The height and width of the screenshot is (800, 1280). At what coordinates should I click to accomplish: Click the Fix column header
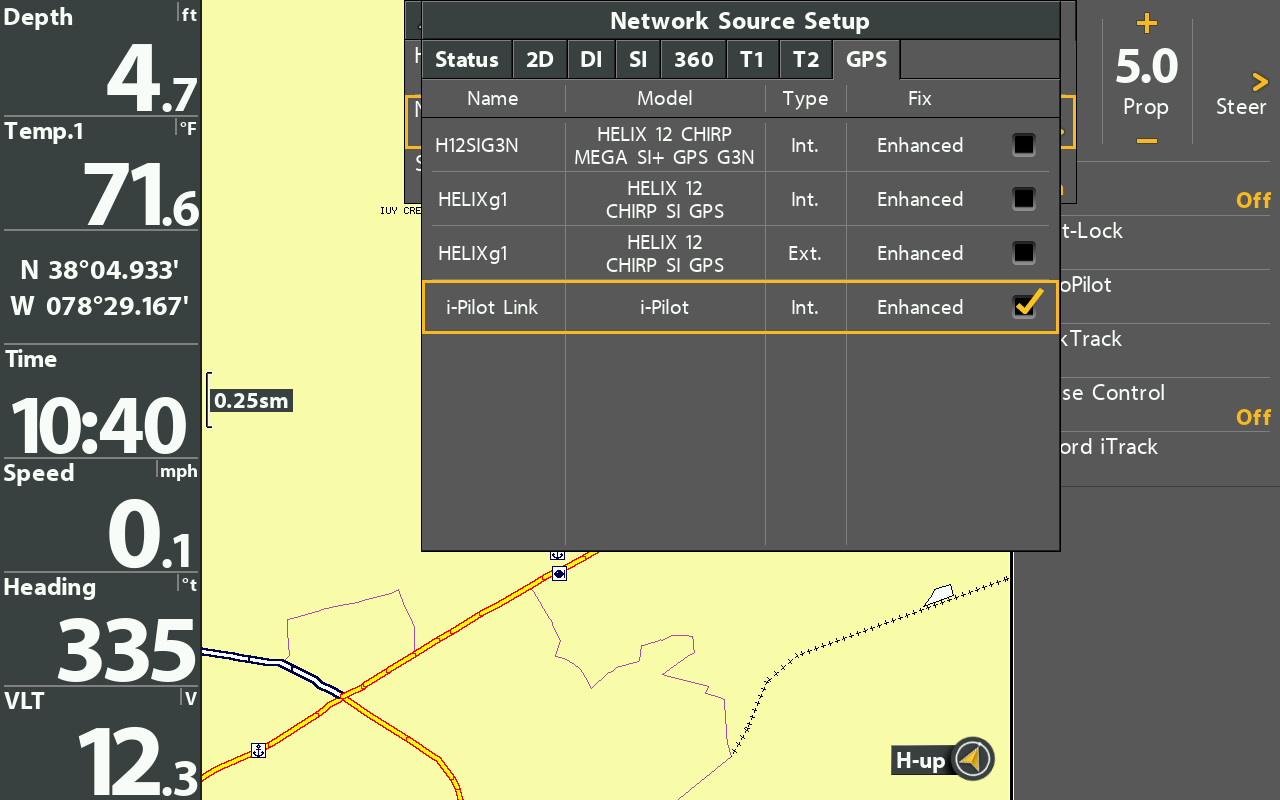[x=919, y=98]
